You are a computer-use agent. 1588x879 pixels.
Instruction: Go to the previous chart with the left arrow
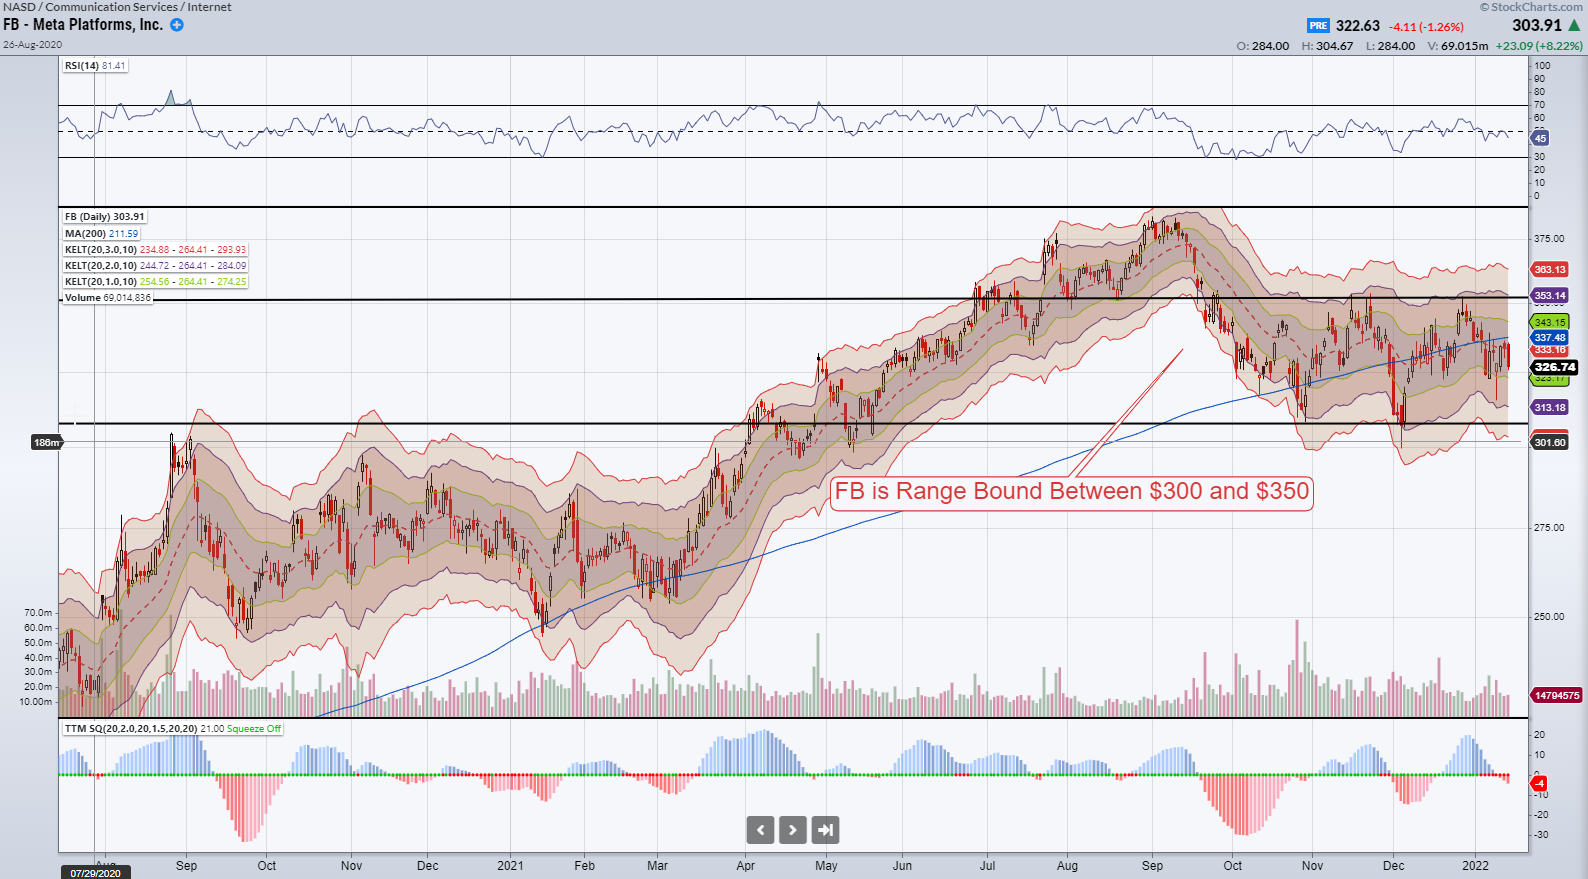click(760, 829)
